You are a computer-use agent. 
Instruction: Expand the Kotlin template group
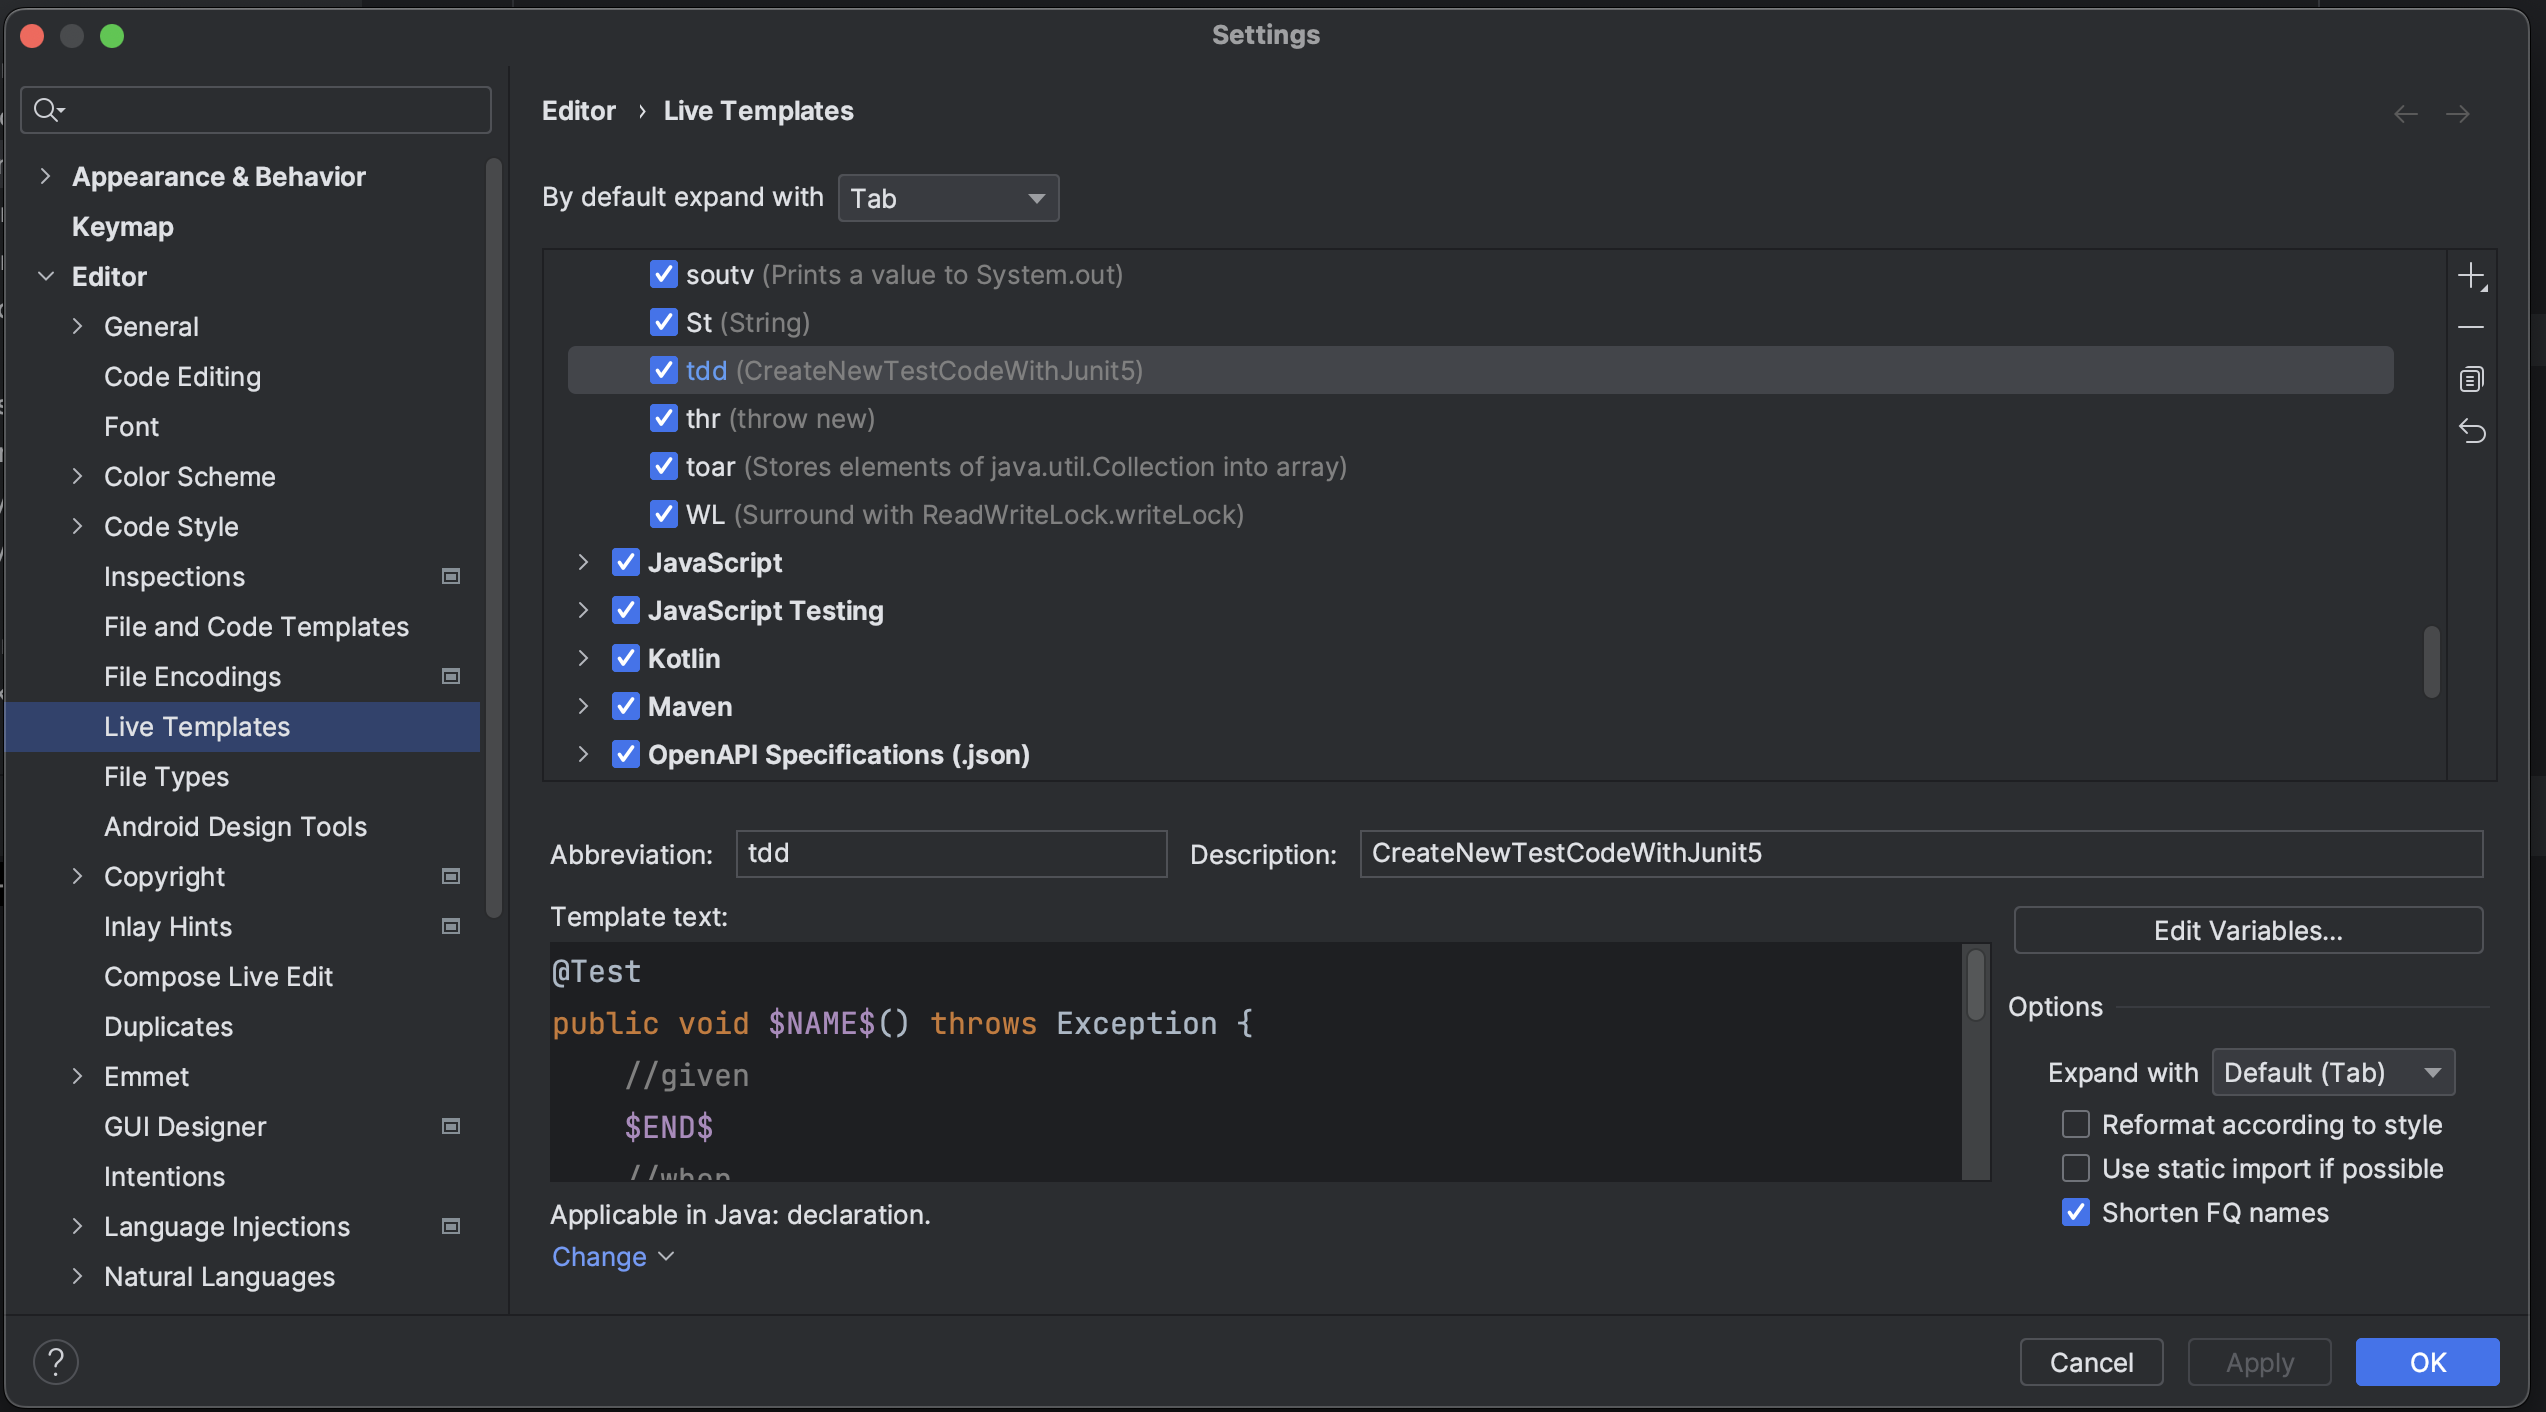583,658
